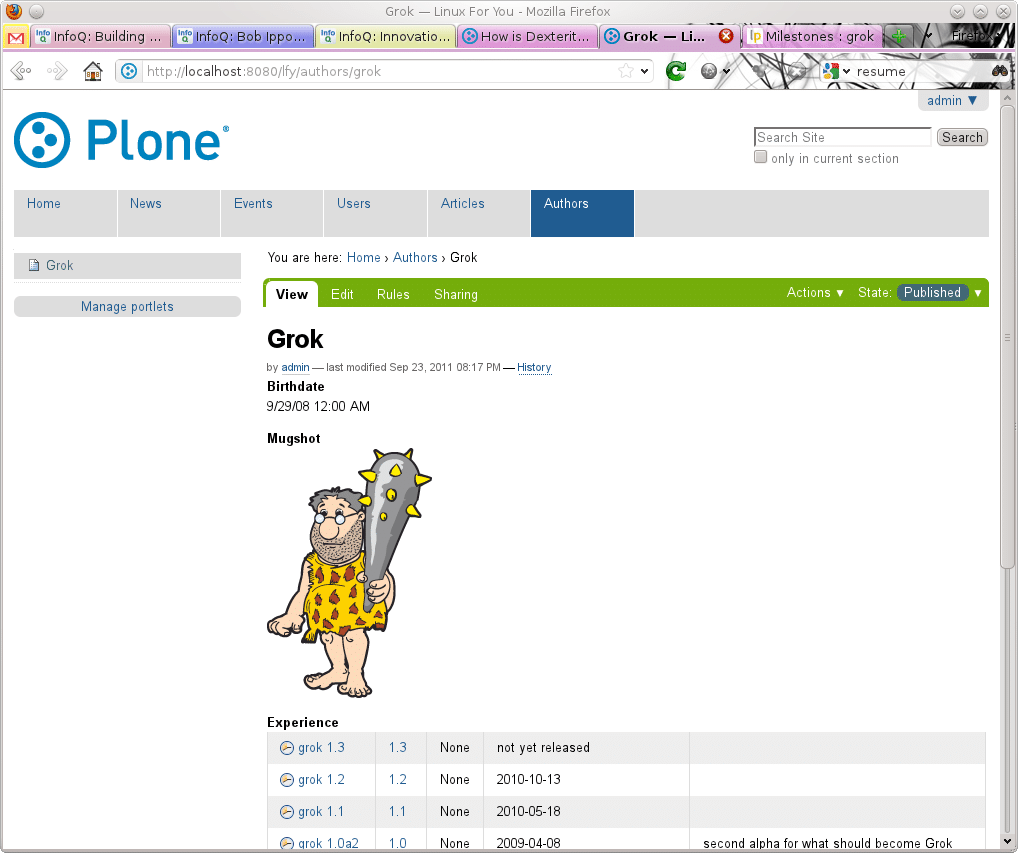Open the Edit content tab
This screenshot has width=1018, height=853.
pyautogui.click(x=342, y=294)
